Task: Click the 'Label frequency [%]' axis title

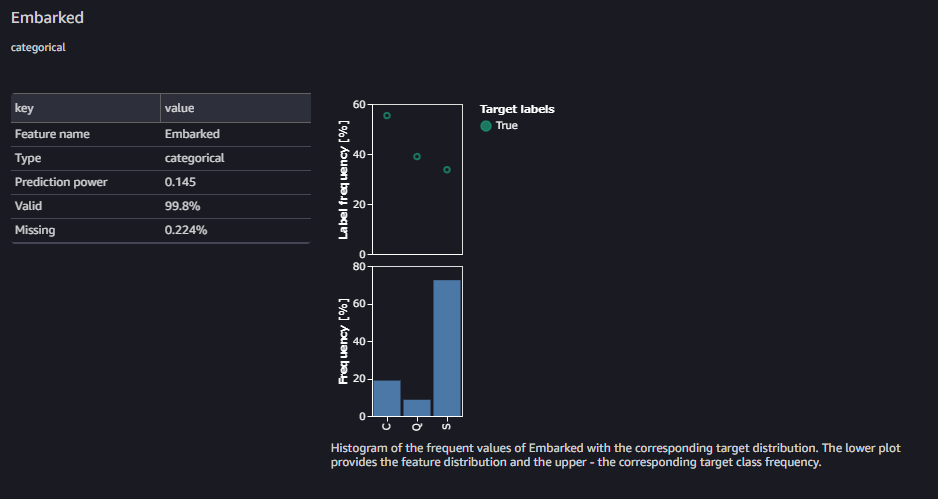Action: pyautogui.click(x=344, y=180)
